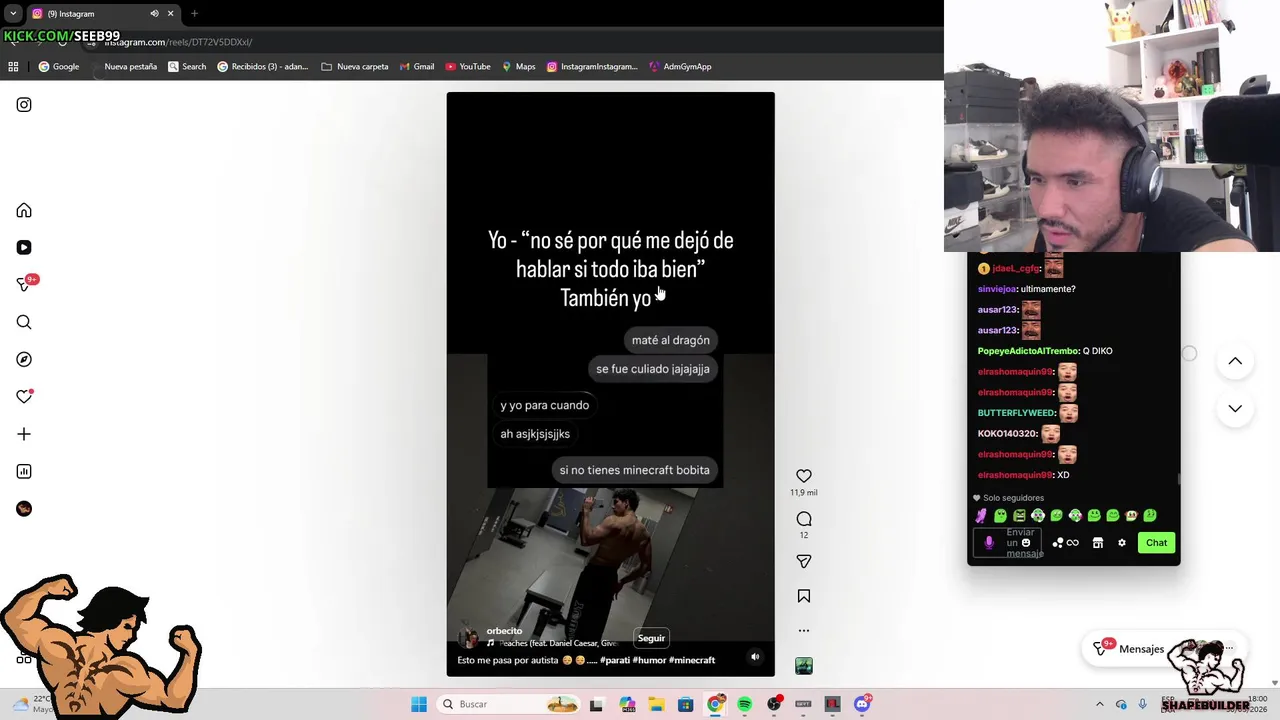Viewport: 1280px width, 720px height.
Task: Mute the reel's sound
Action: (x=755, y=657)
